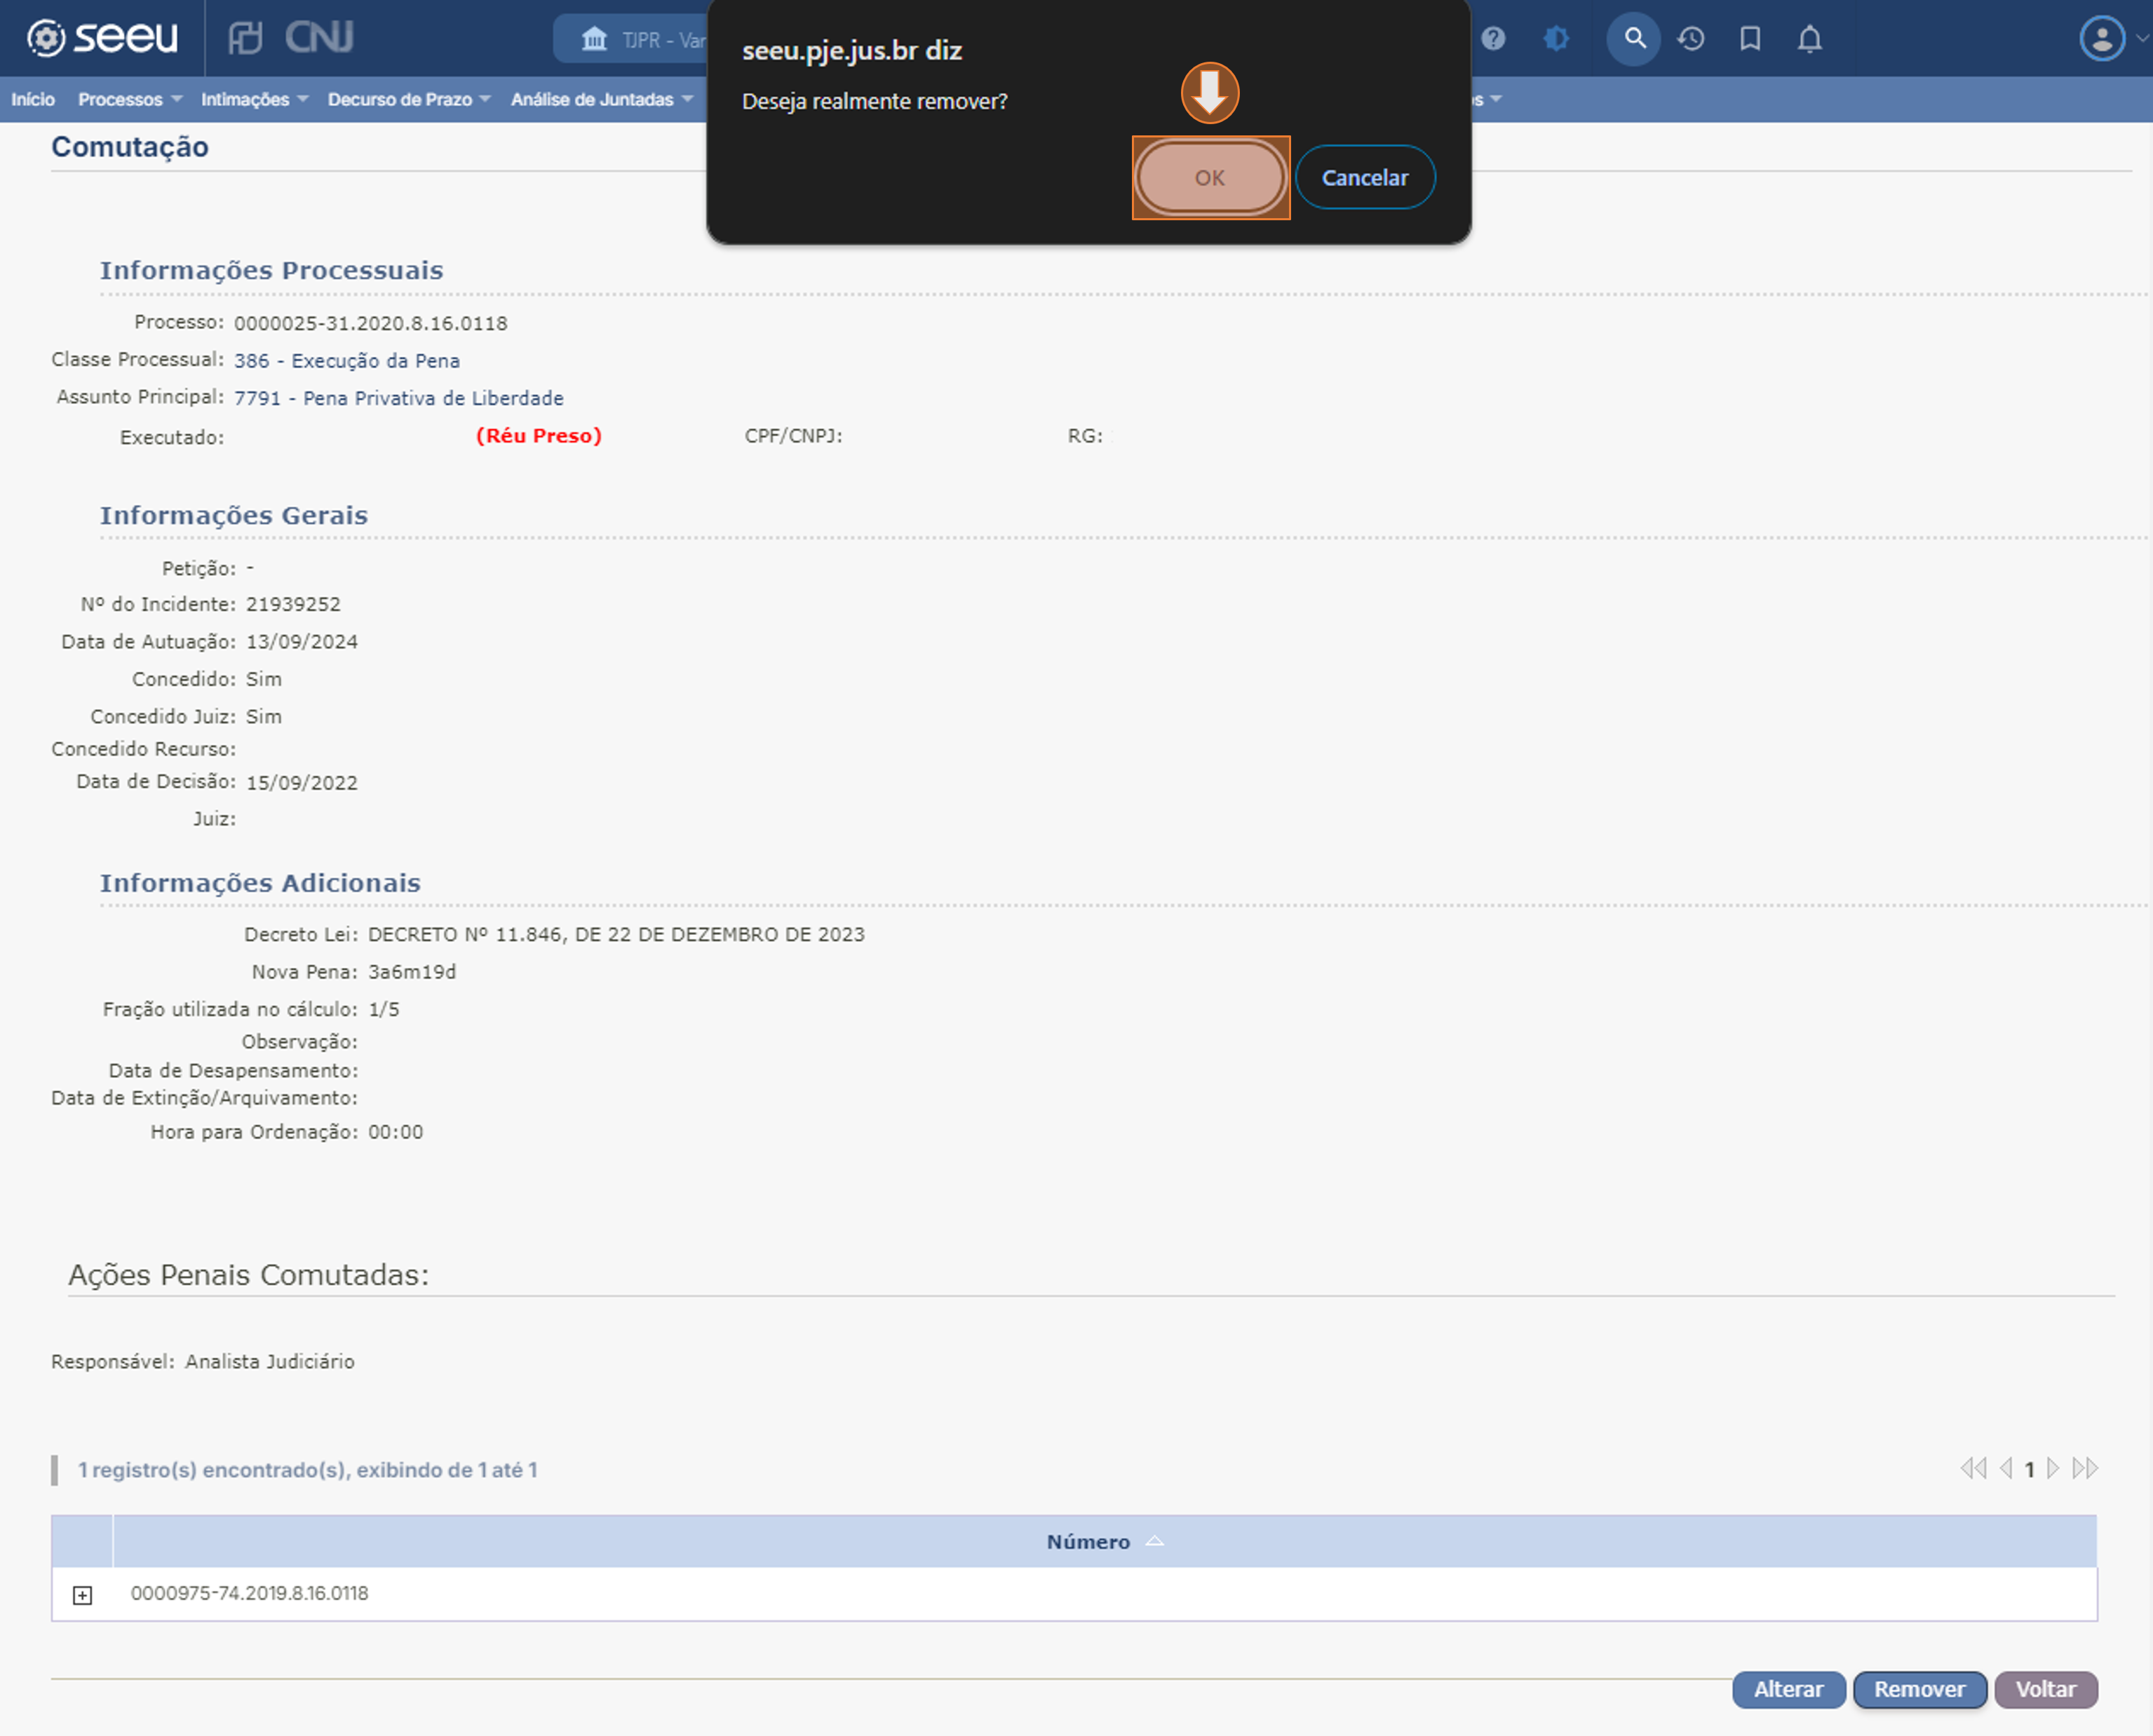2153x1736 pixels.
Task: Expand row 0000975-74.2019.8.16.0118
Action: 83,1595
